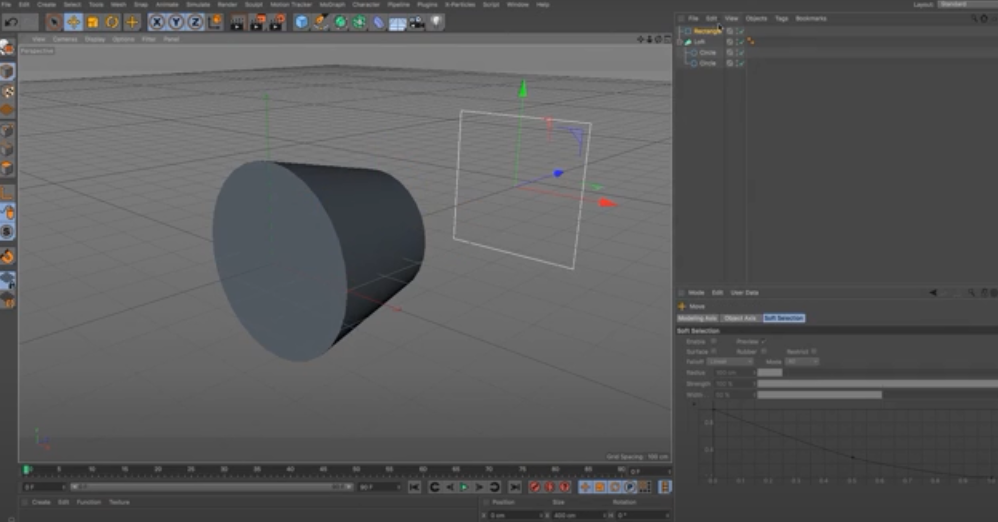Open the deformer icon
998x522 pixels.
pyautogui.click(x=379, y=22)
